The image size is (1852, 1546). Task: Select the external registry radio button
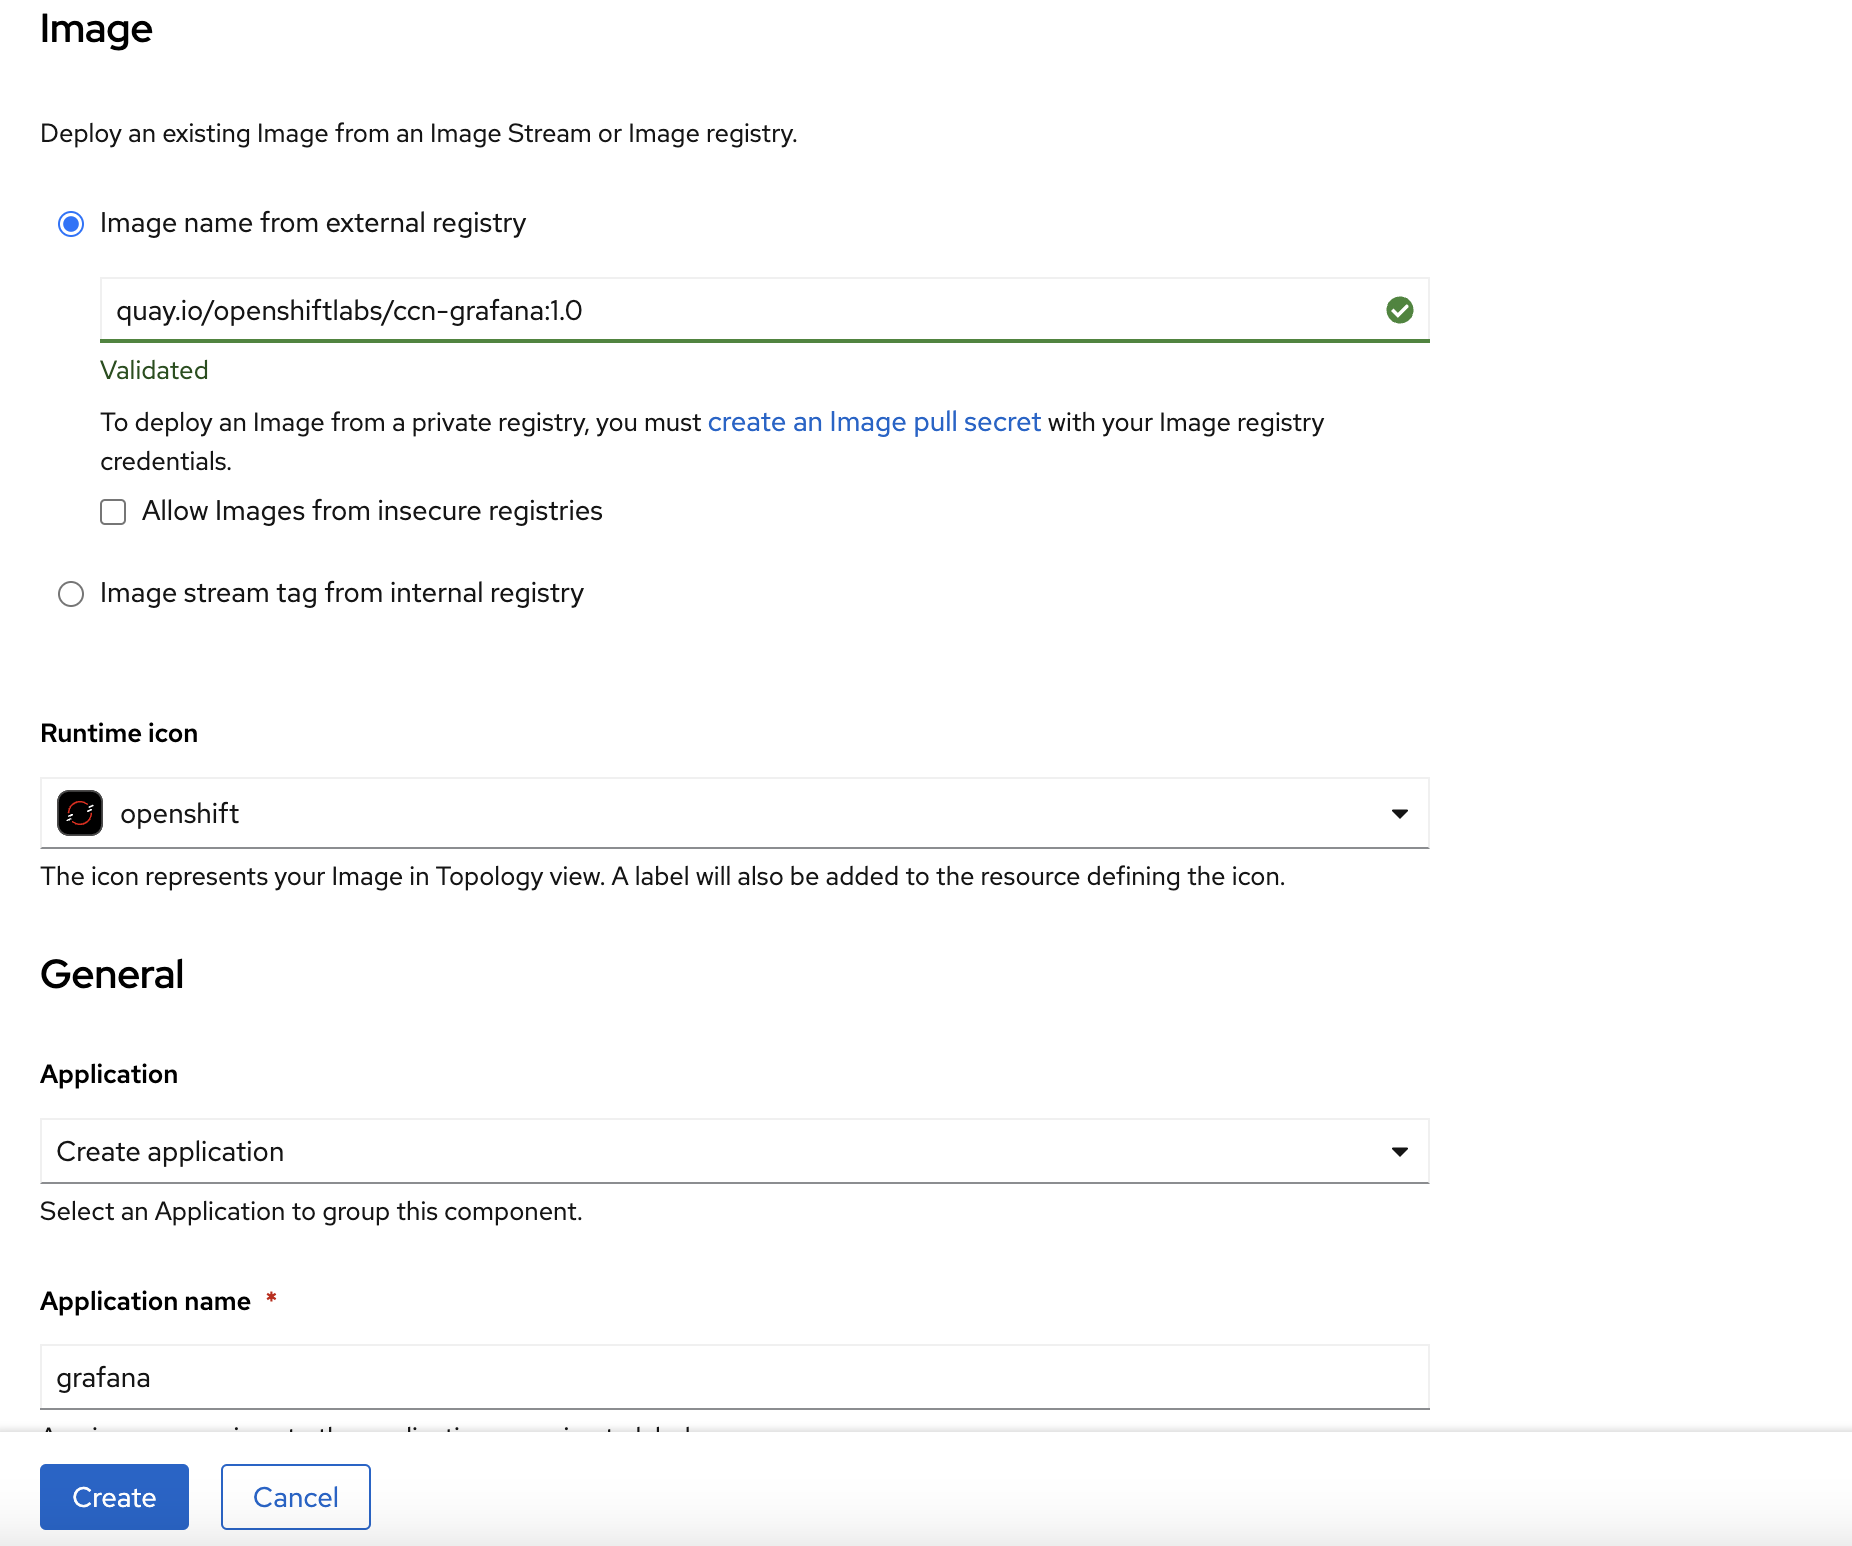coord(71,224)
